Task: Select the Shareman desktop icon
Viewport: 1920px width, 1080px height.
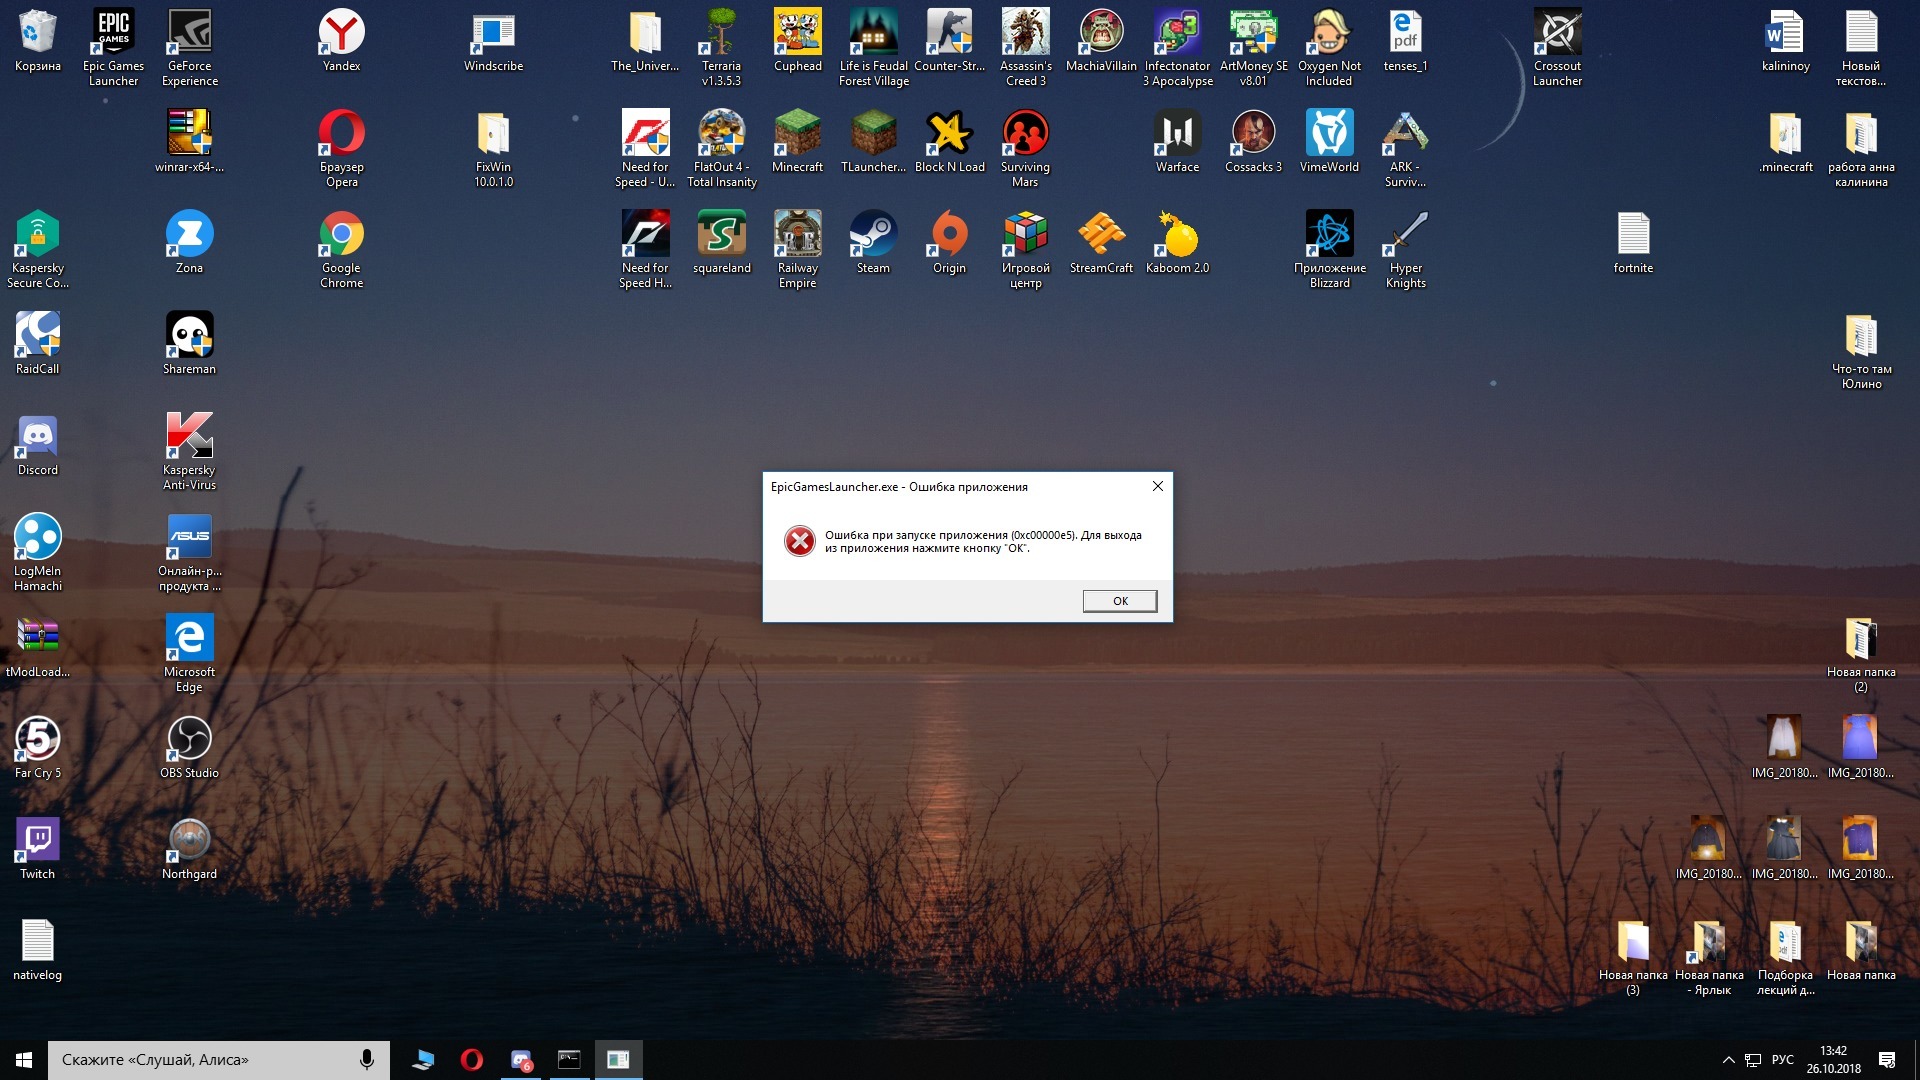Action: coord(190,343)
